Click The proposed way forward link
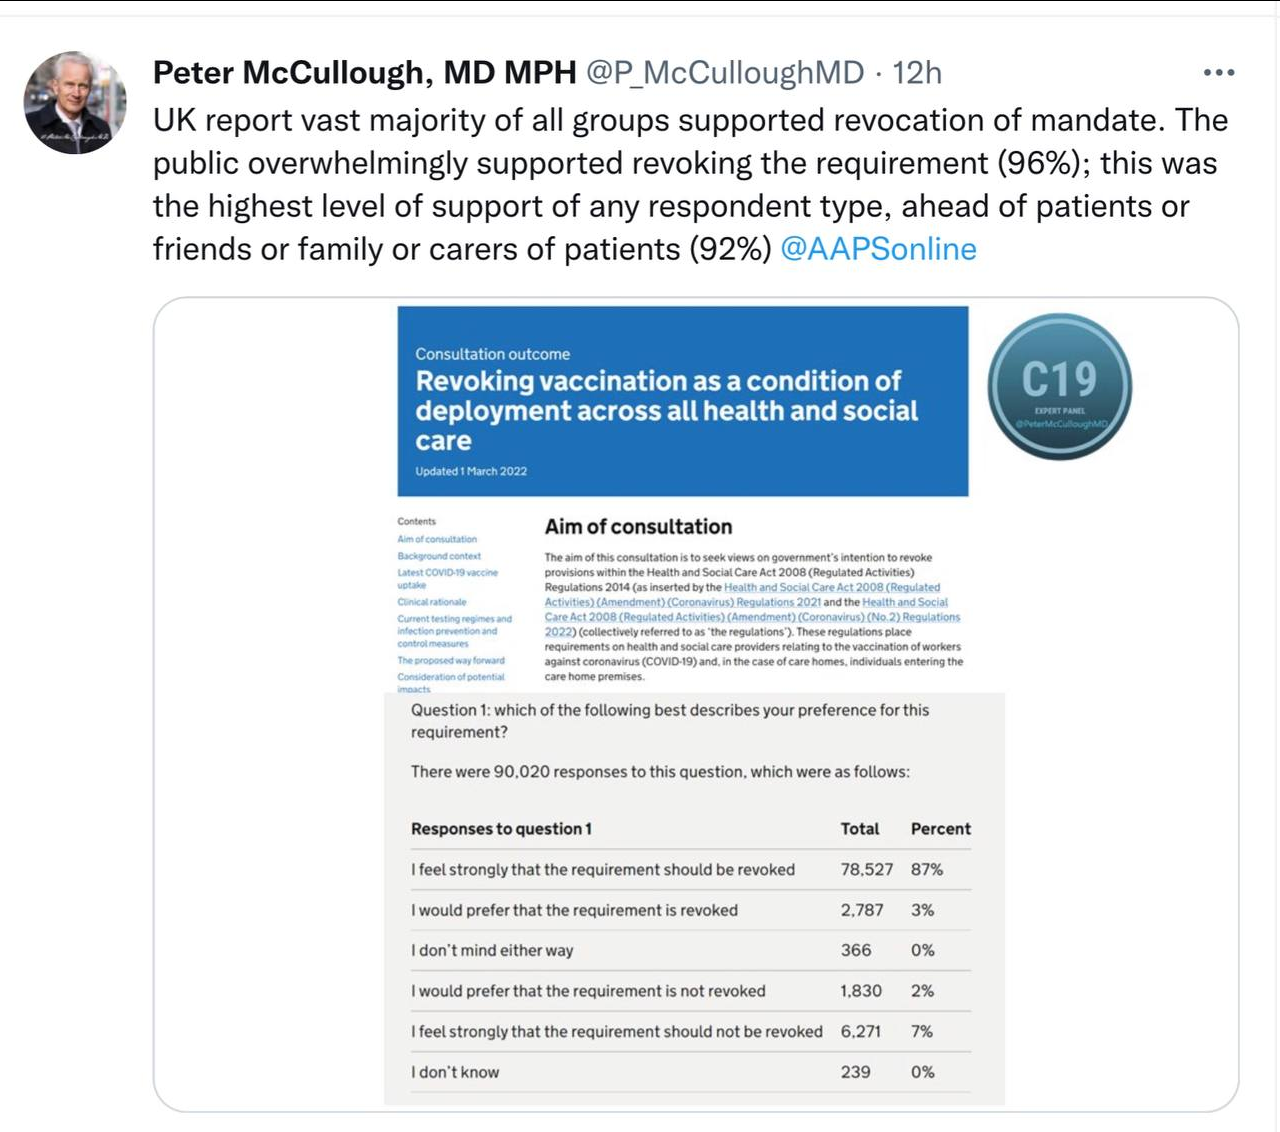Screen dimensions: 1280x1132 451,660
